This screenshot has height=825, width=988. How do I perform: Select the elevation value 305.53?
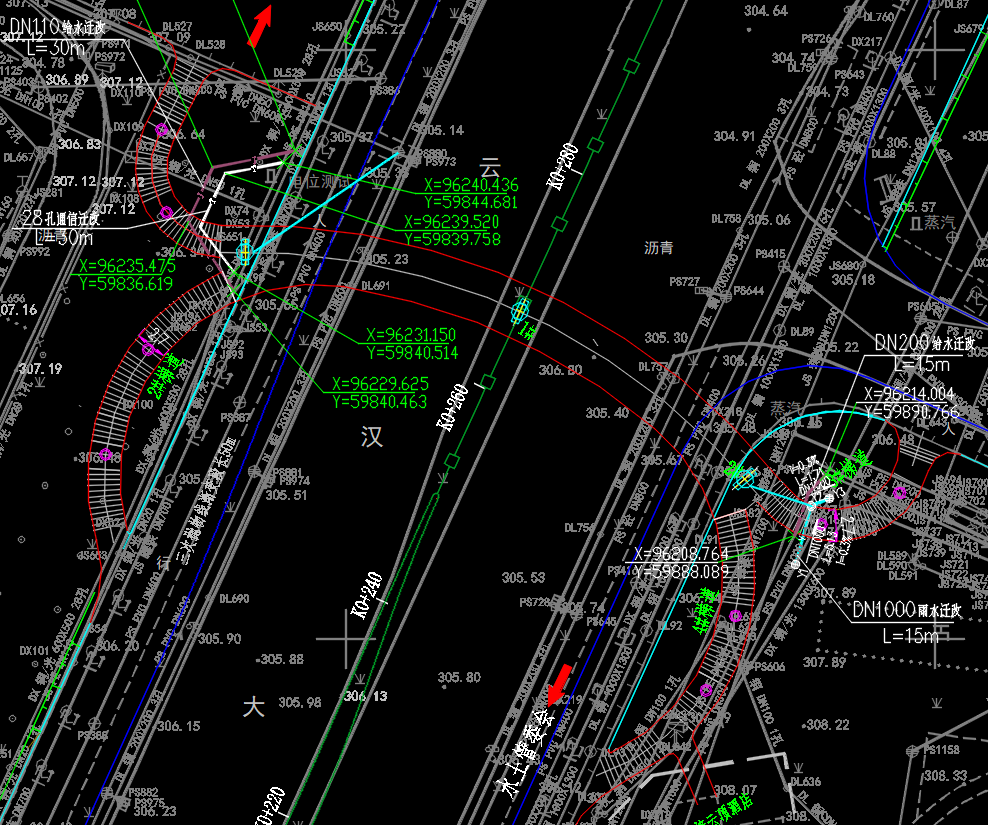coord(523,577)
